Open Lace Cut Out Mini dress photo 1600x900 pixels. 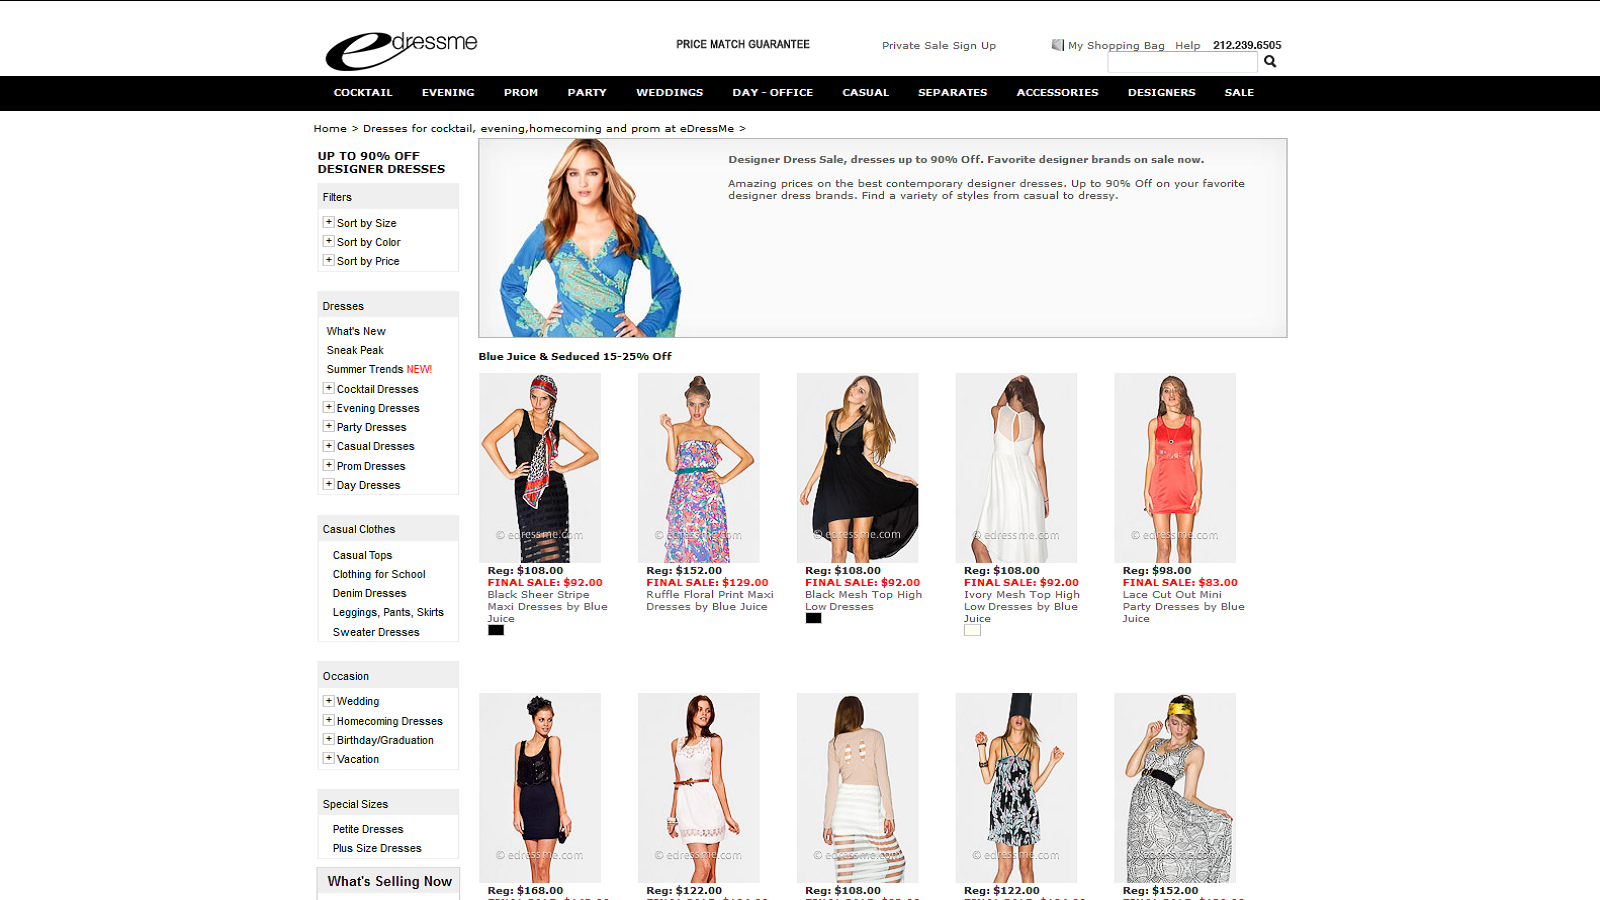(x=1175, y=467)
